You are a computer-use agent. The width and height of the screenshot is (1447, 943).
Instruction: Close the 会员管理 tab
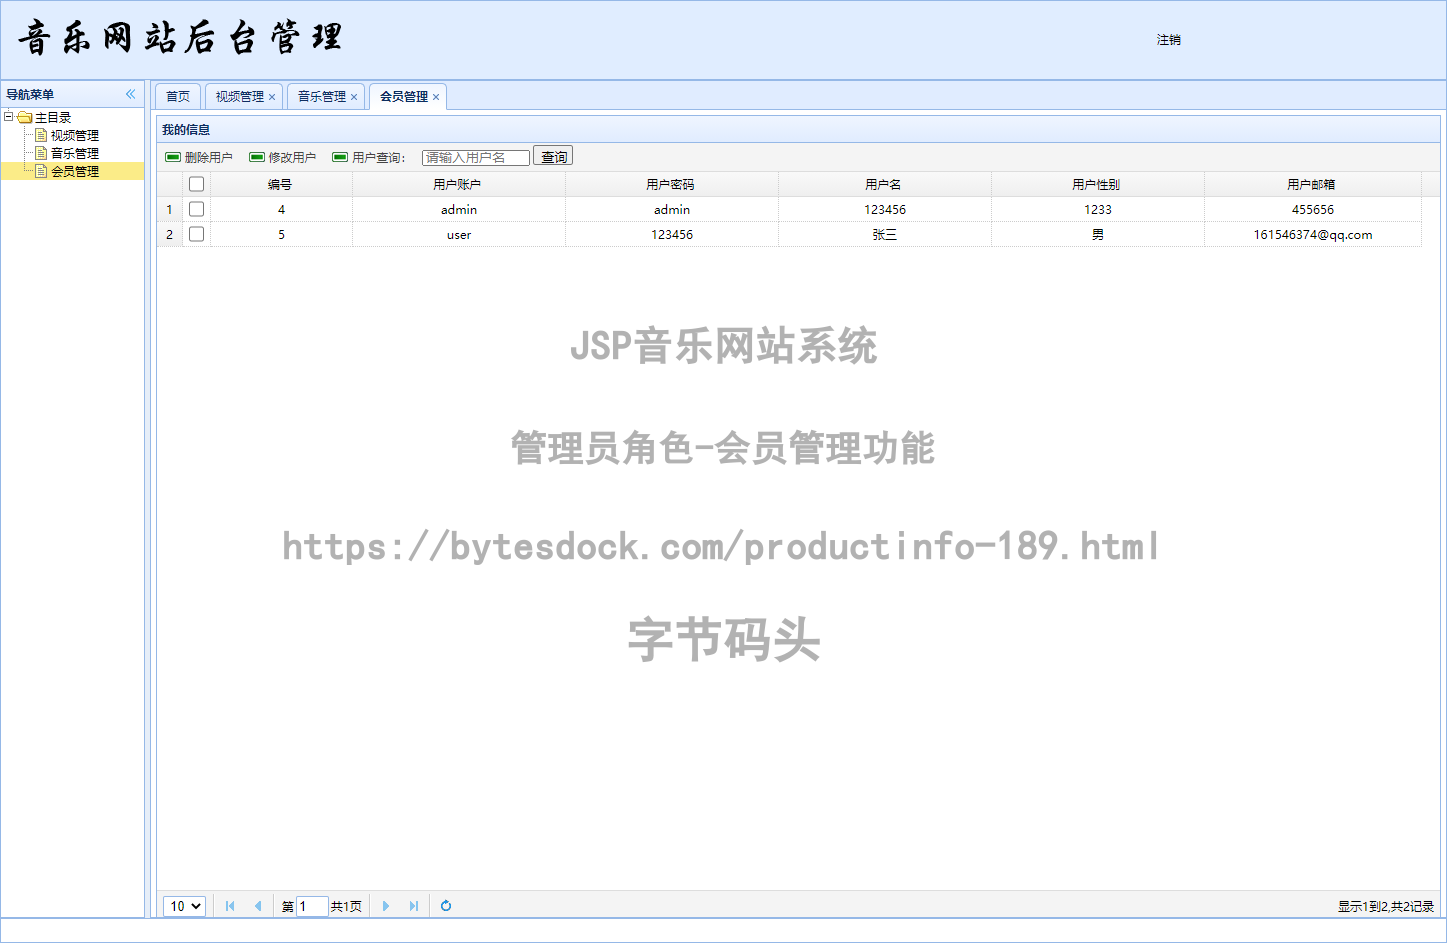coord(436,97)
